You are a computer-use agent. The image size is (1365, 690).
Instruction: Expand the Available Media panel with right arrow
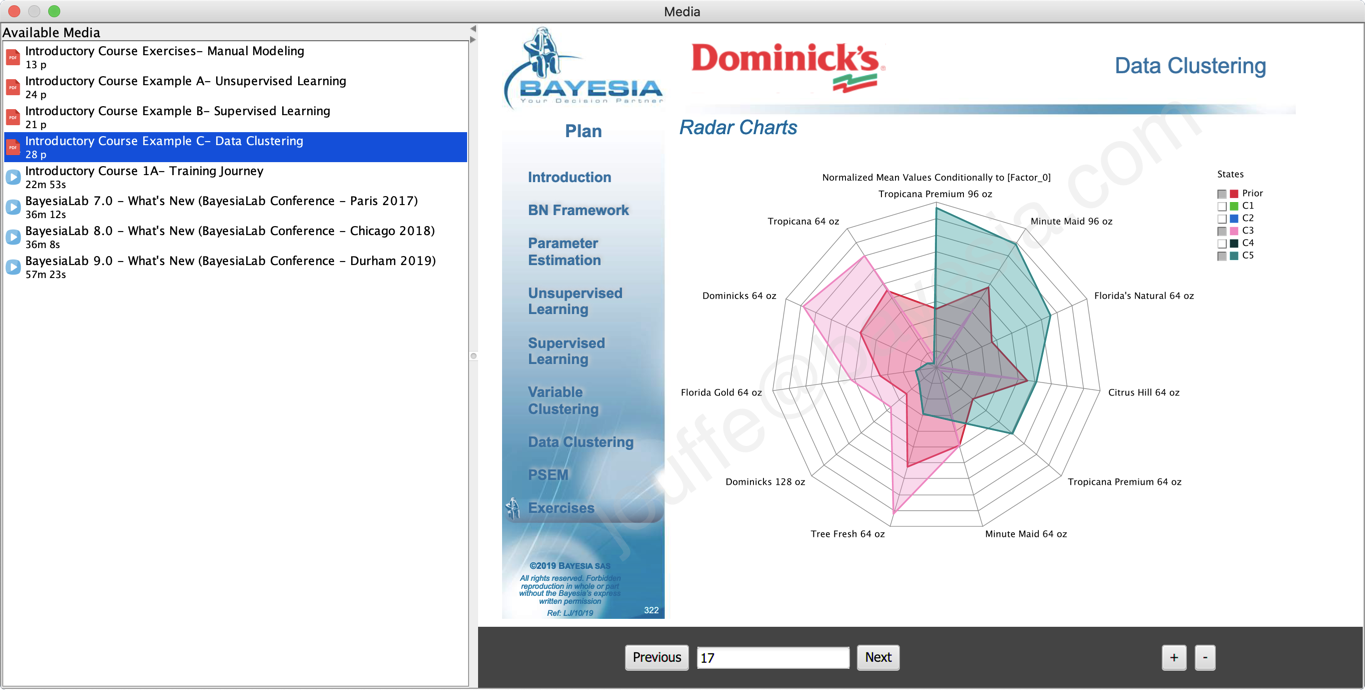click(x=473, y=40)
